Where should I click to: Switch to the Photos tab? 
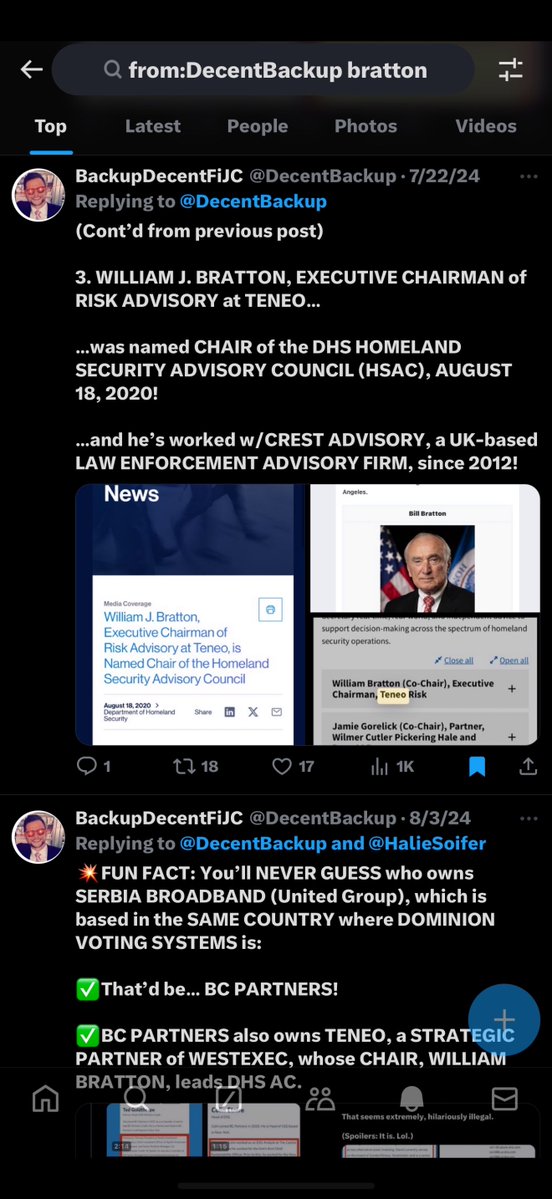365,126
